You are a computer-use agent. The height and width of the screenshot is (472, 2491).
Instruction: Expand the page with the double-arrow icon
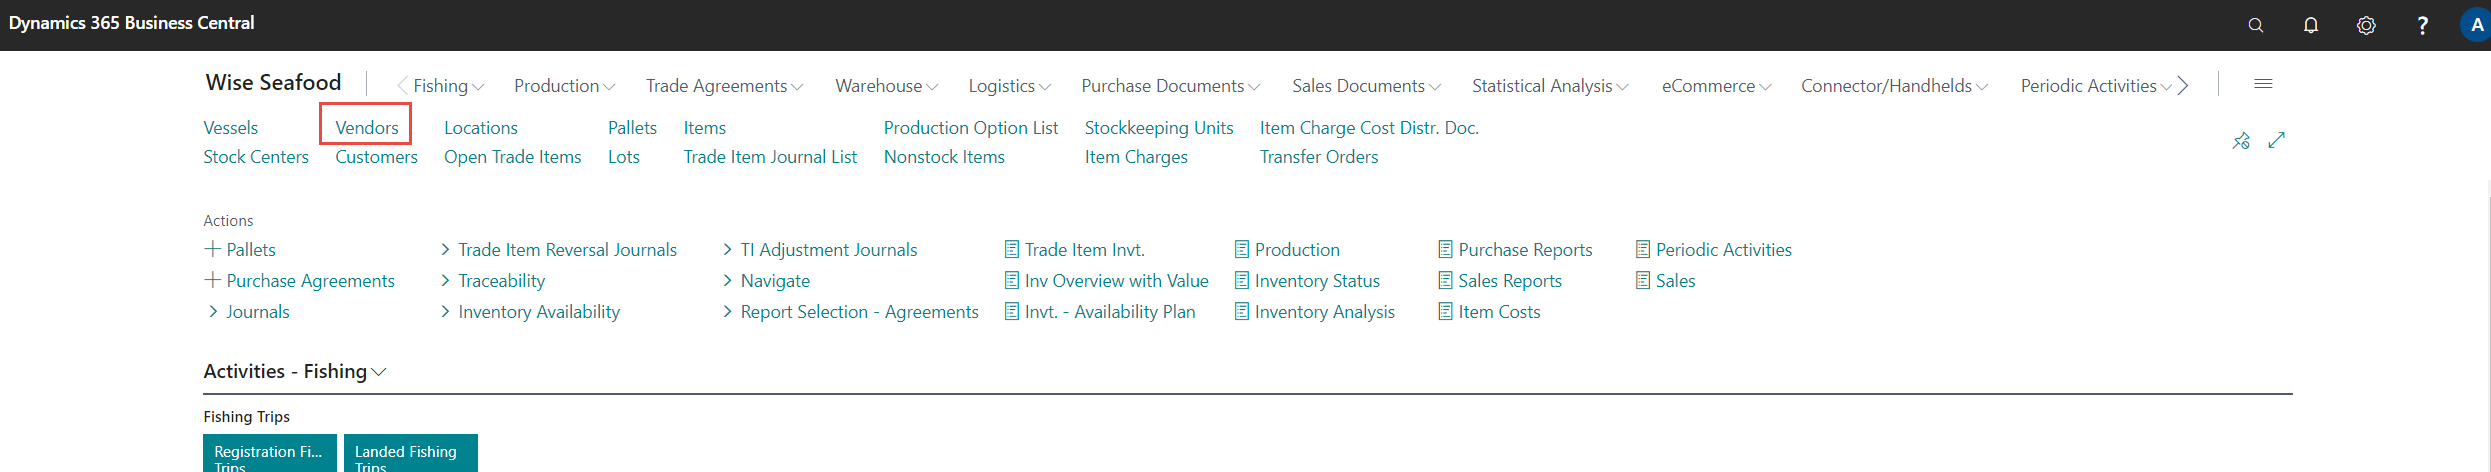coord(2277,141)
